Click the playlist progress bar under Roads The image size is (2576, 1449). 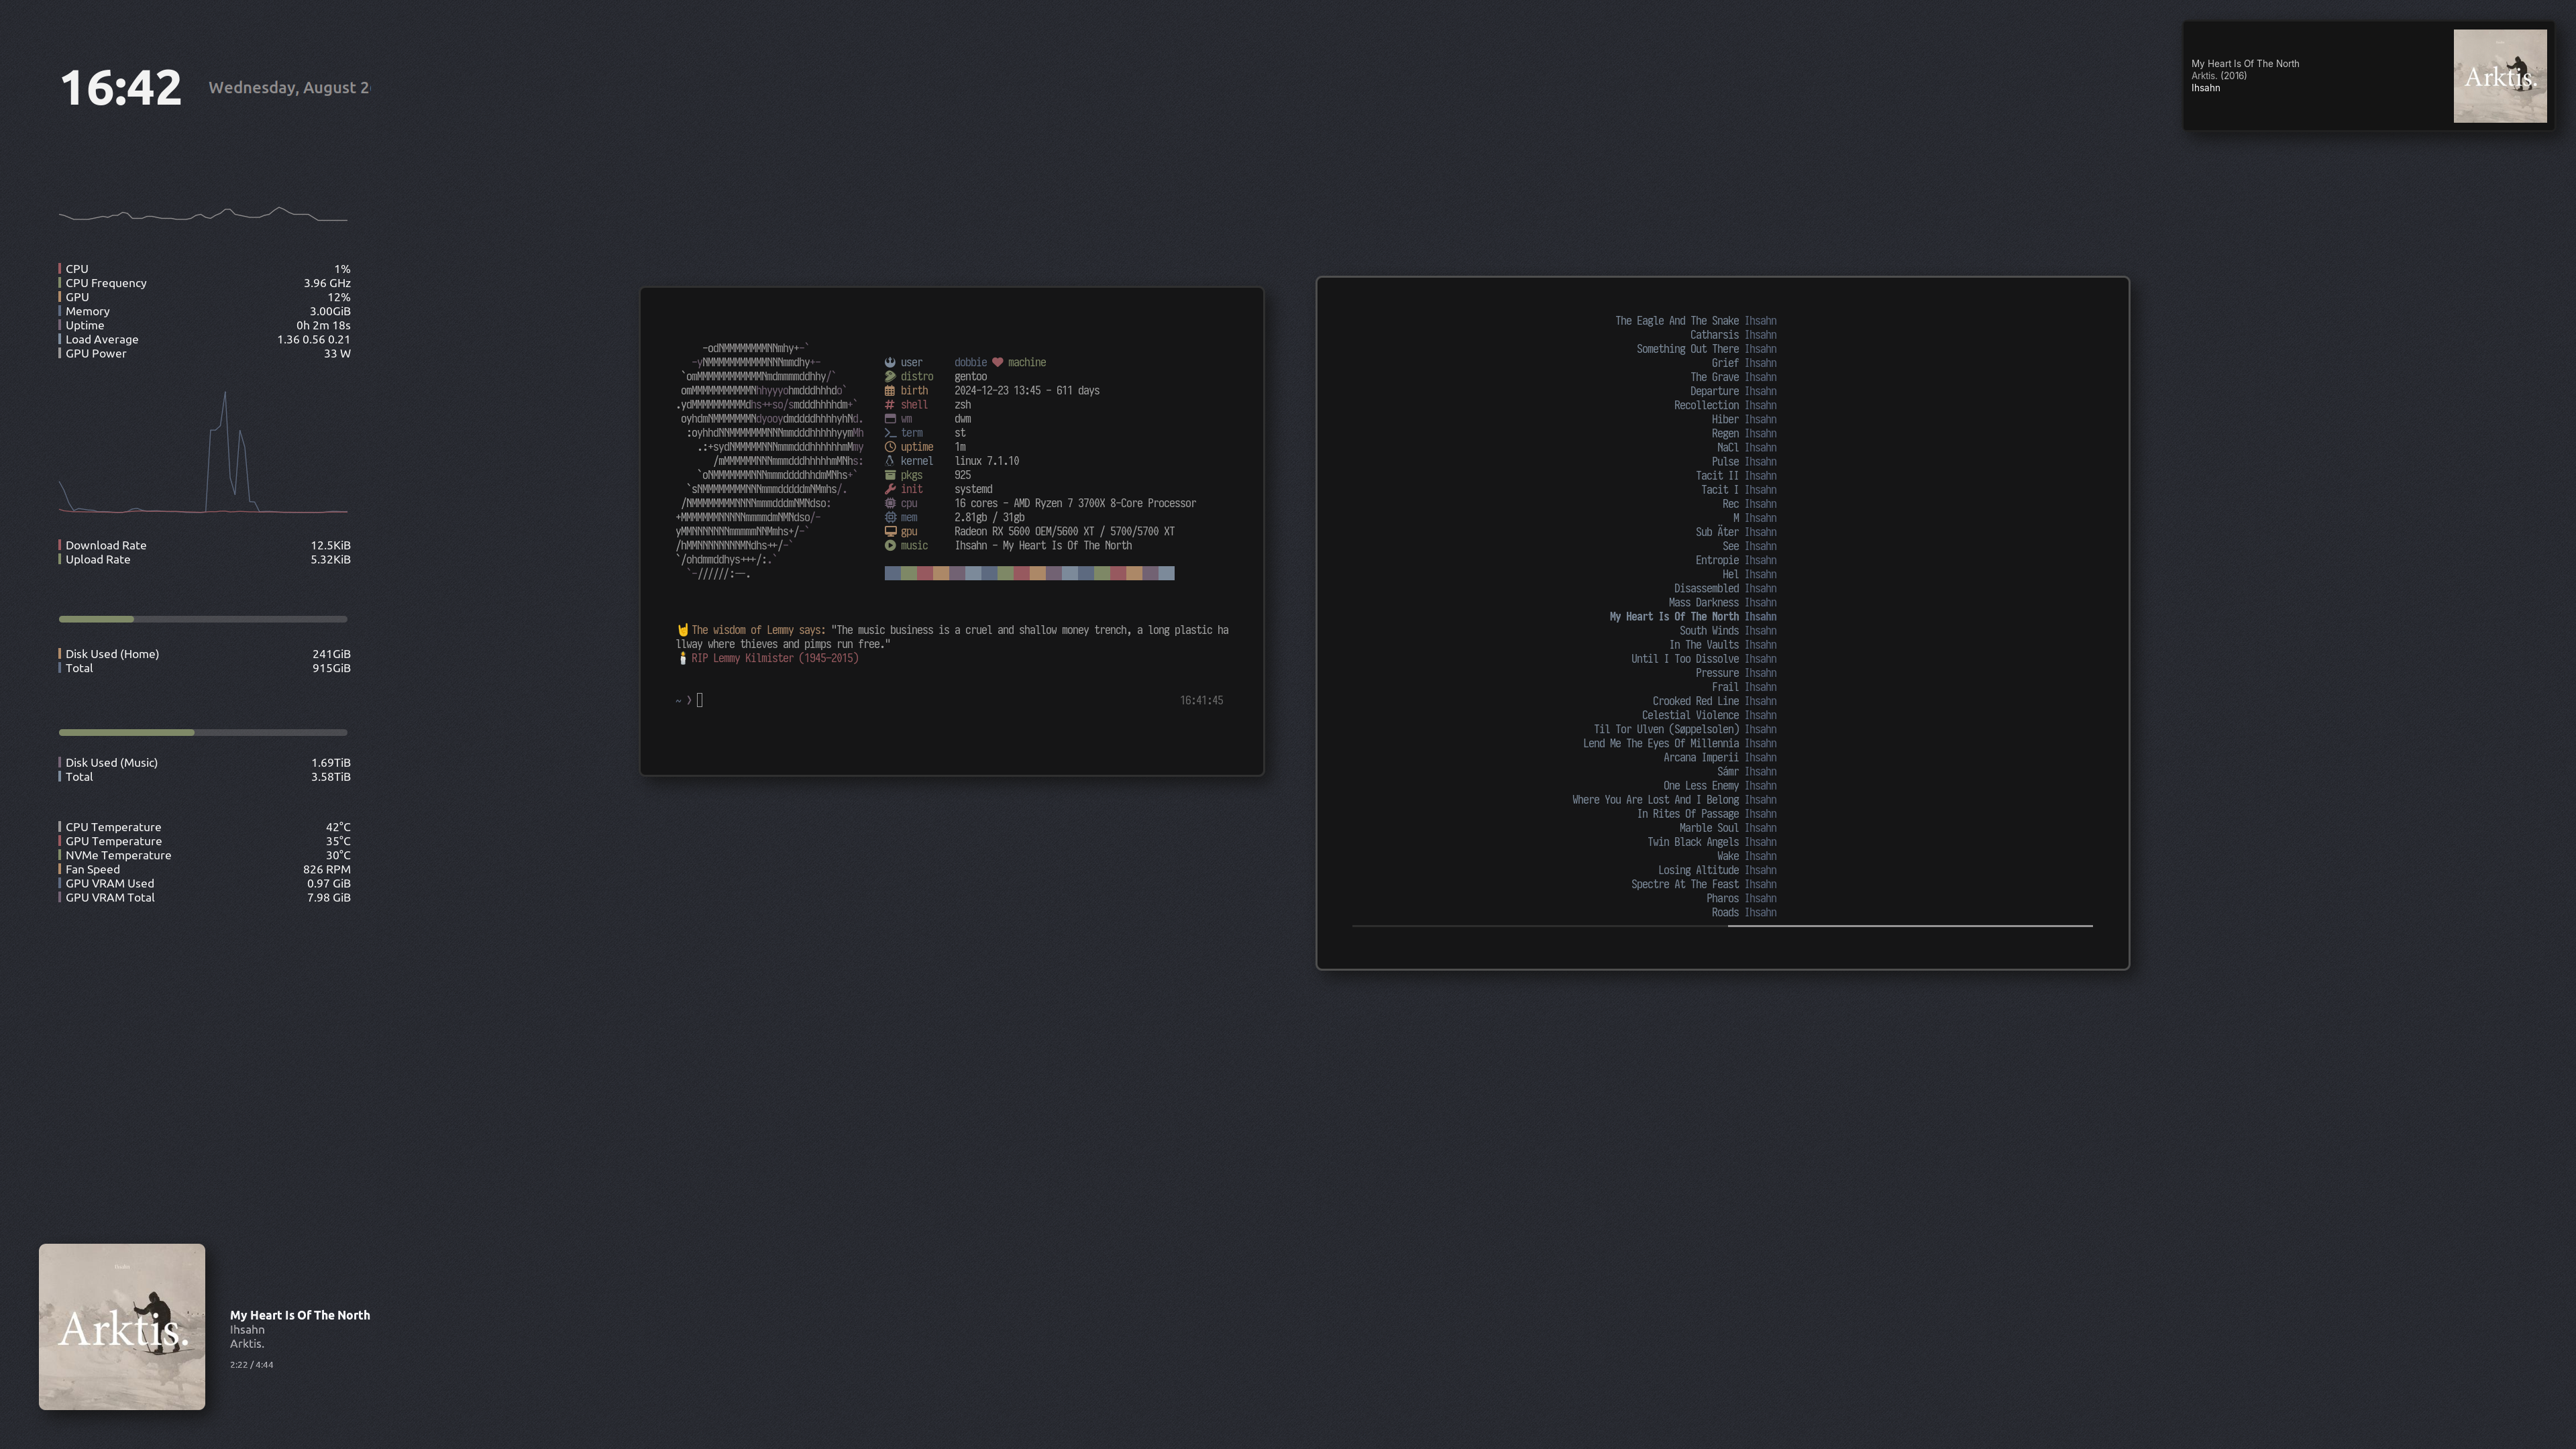(1722, 926)
